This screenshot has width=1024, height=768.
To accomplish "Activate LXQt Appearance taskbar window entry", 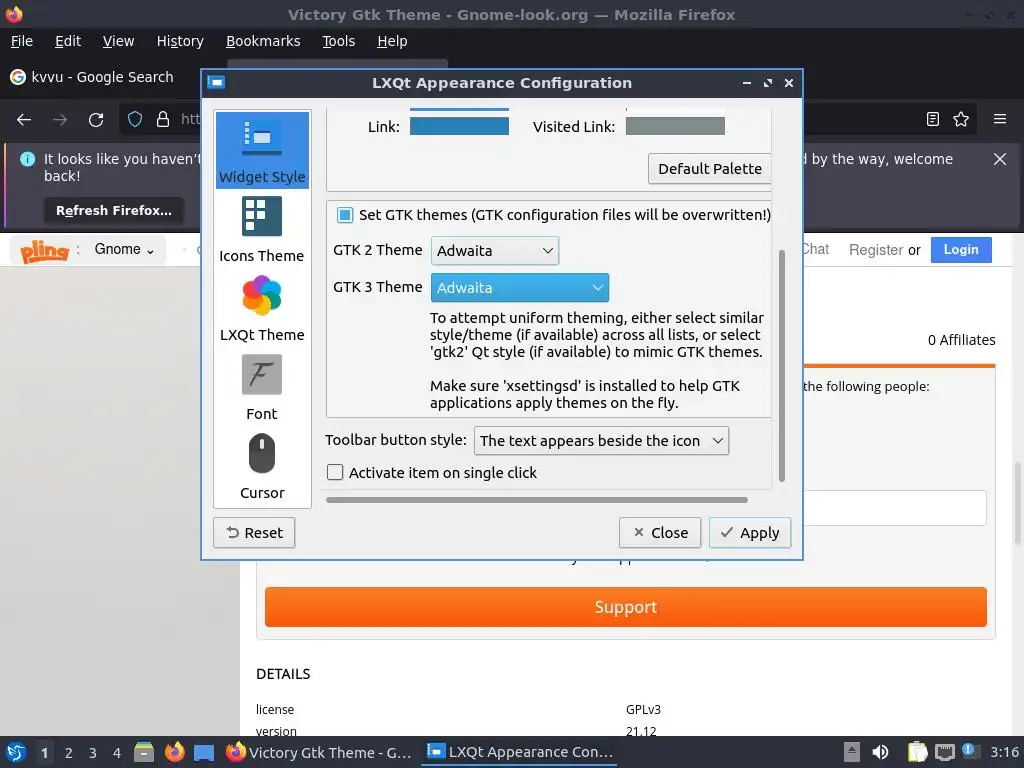I will 519,752.
